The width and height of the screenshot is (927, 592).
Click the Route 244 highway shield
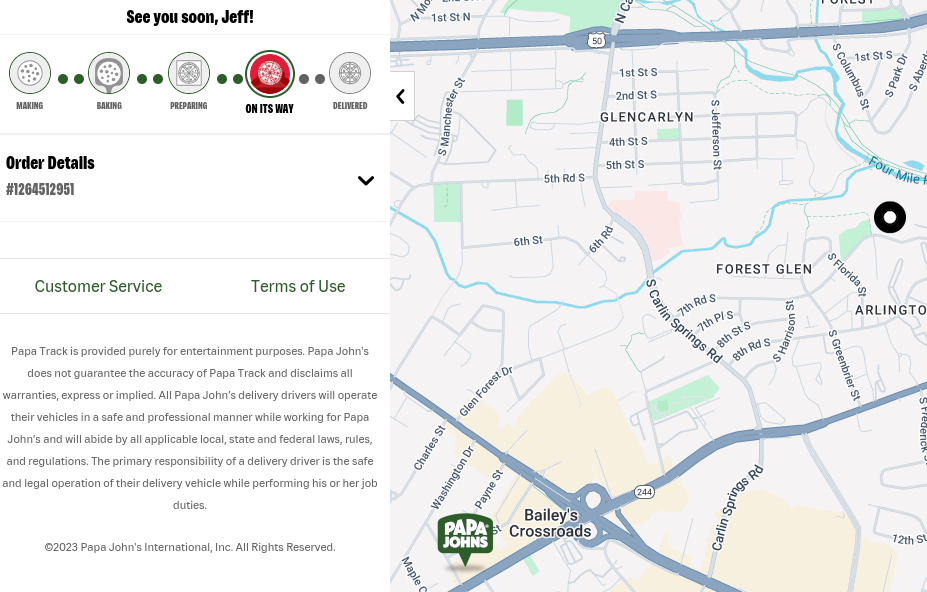644,492
